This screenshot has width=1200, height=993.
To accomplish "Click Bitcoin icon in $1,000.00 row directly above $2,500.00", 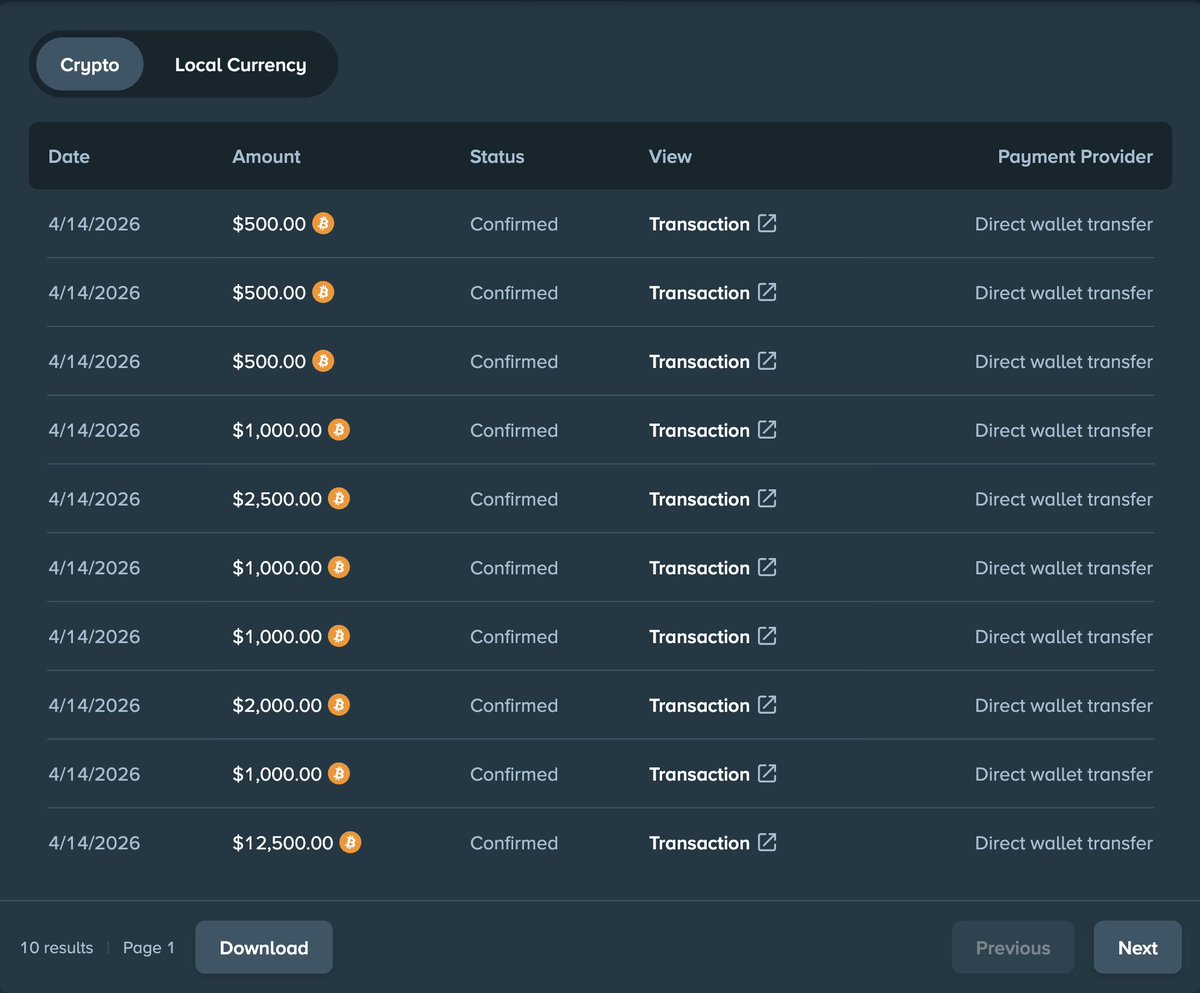I will click(339, 430).
